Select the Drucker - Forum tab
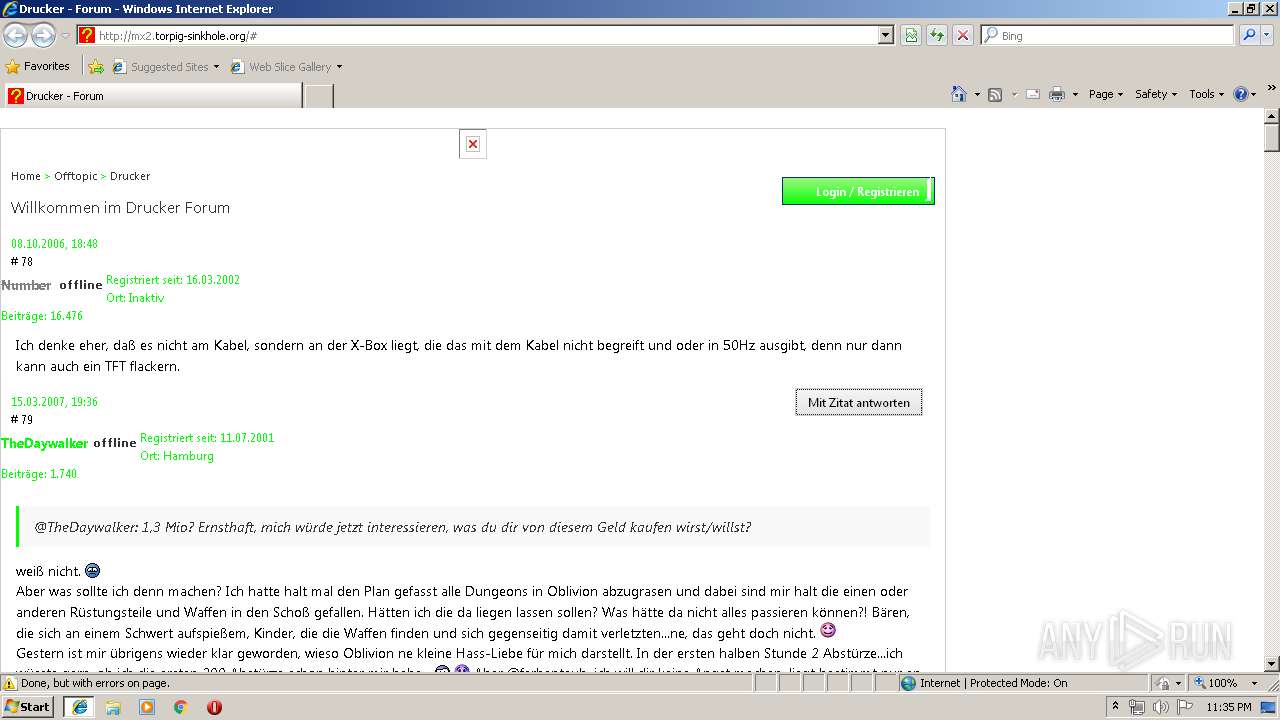1280x720 pixels. point(152,96)
